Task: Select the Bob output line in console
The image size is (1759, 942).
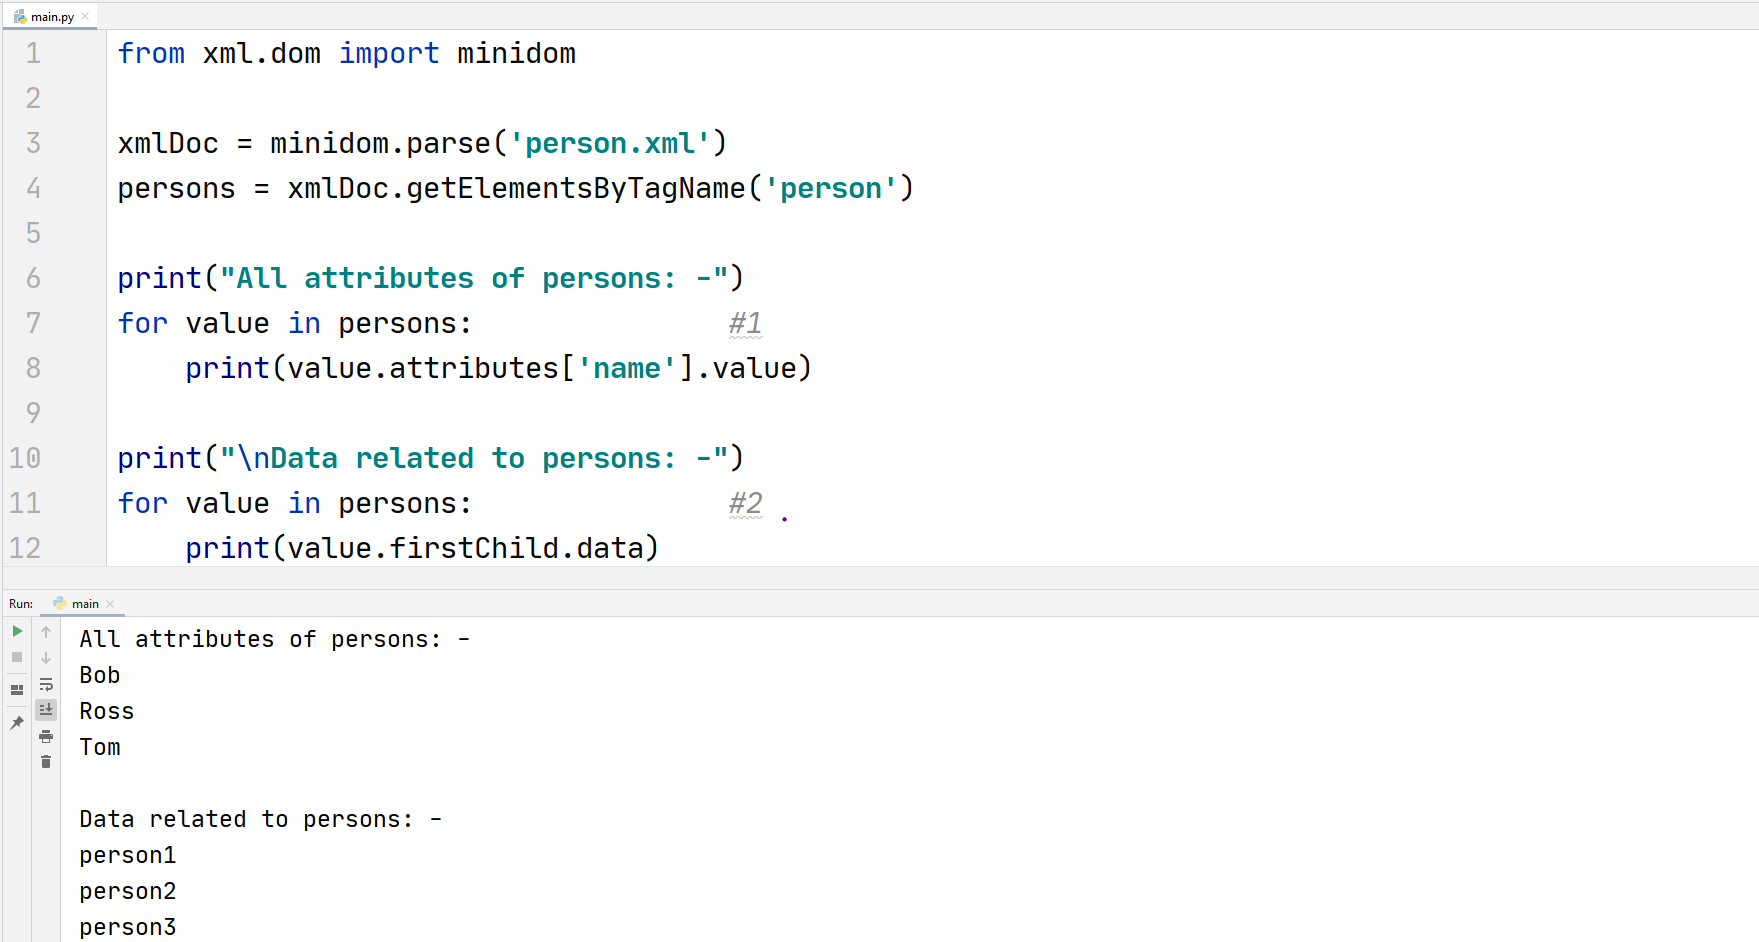Action: (x=99, y=674)
